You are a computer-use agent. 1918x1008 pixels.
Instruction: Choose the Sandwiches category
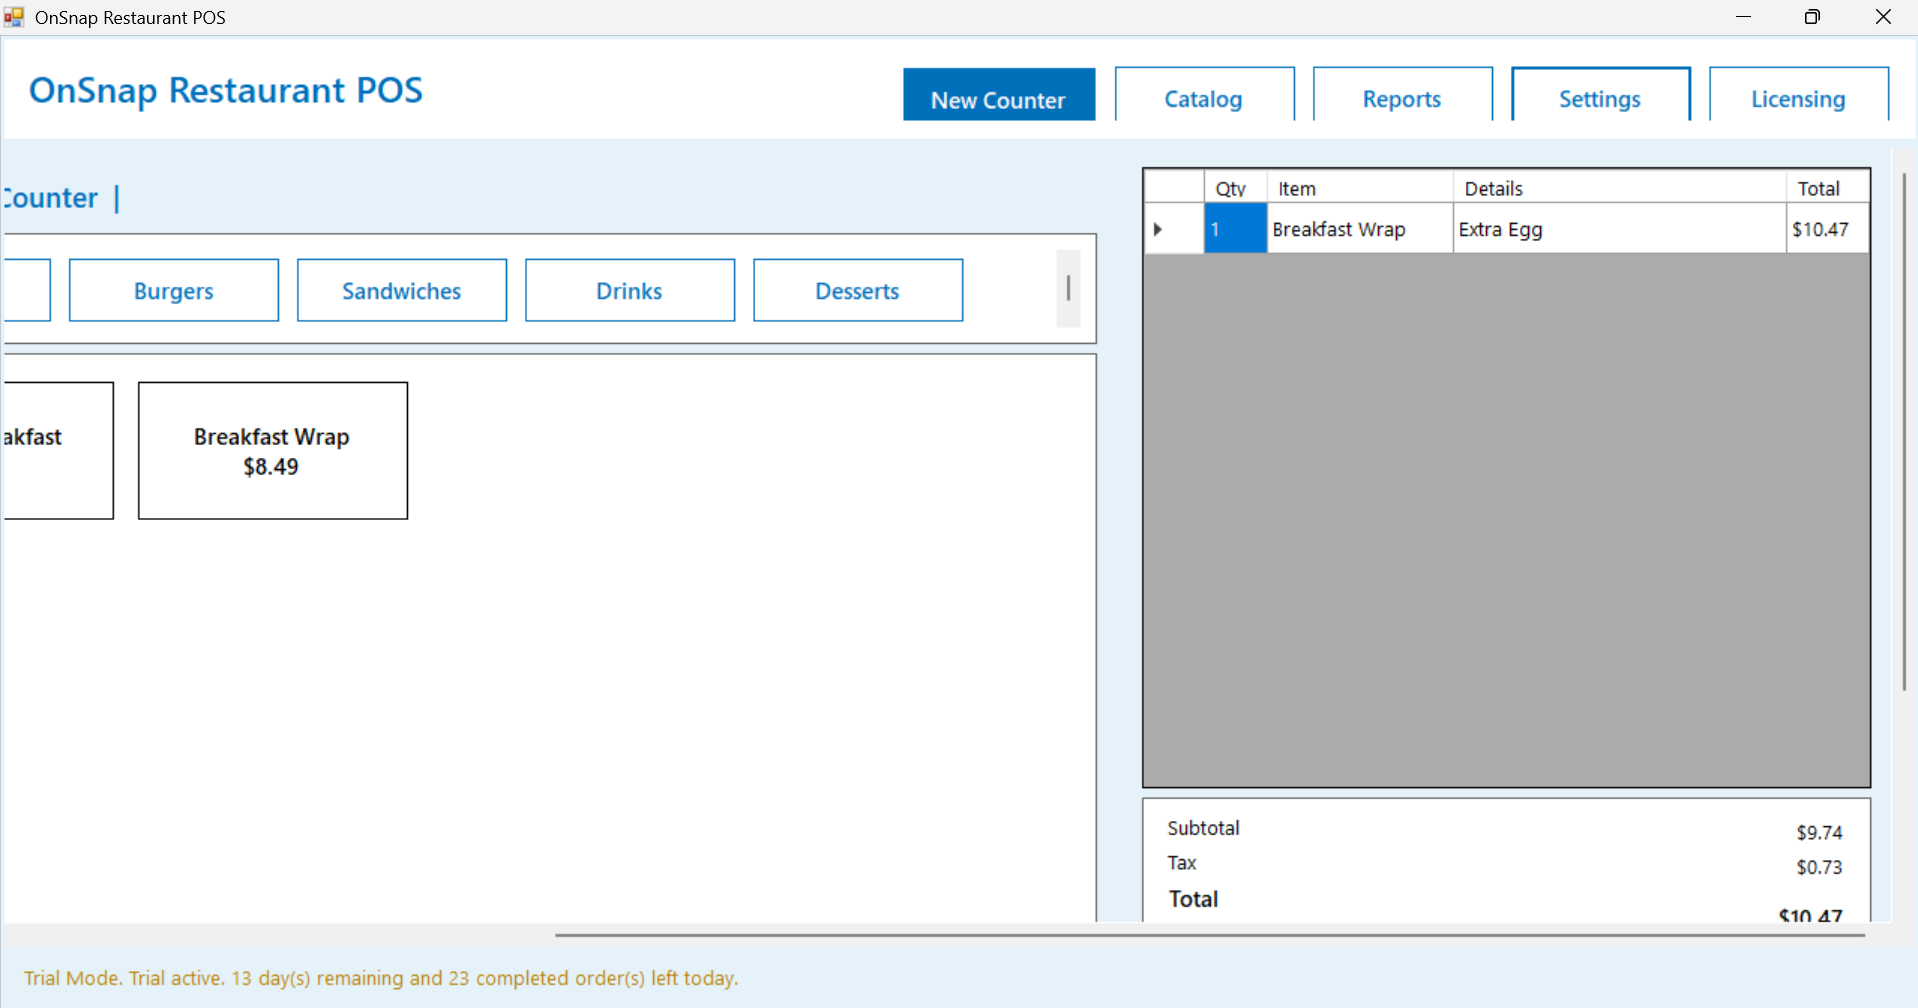pyautogui.click(x=402, y=291)
